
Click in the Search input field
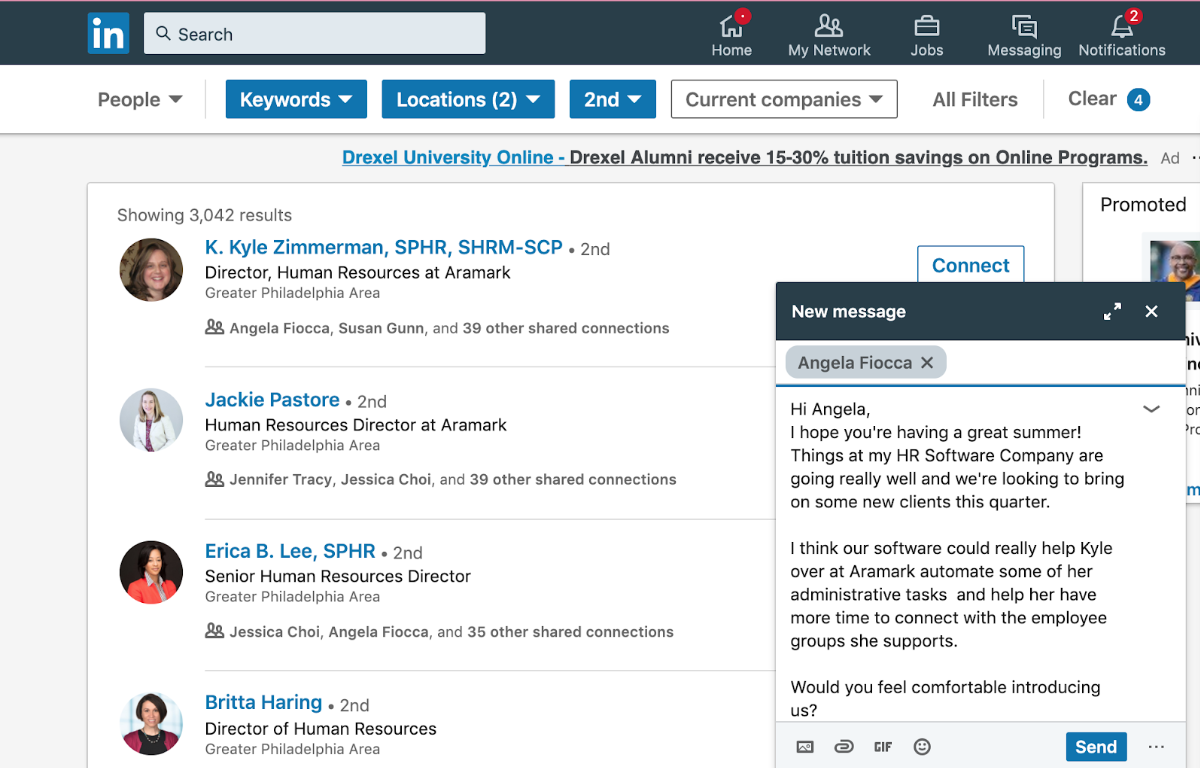coord(314,33)
